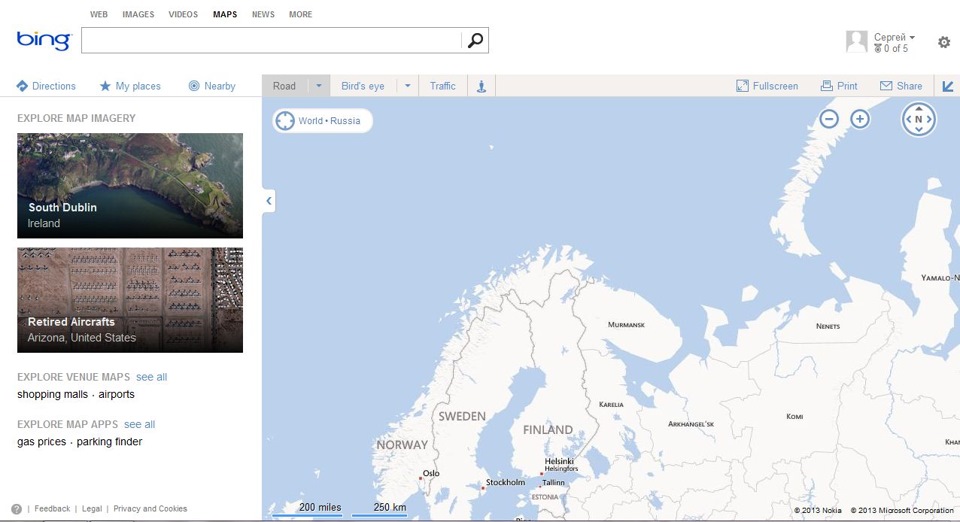Screen dimensions: 960x522
Task: Open parking finder map app
Action: pos(109,441)
